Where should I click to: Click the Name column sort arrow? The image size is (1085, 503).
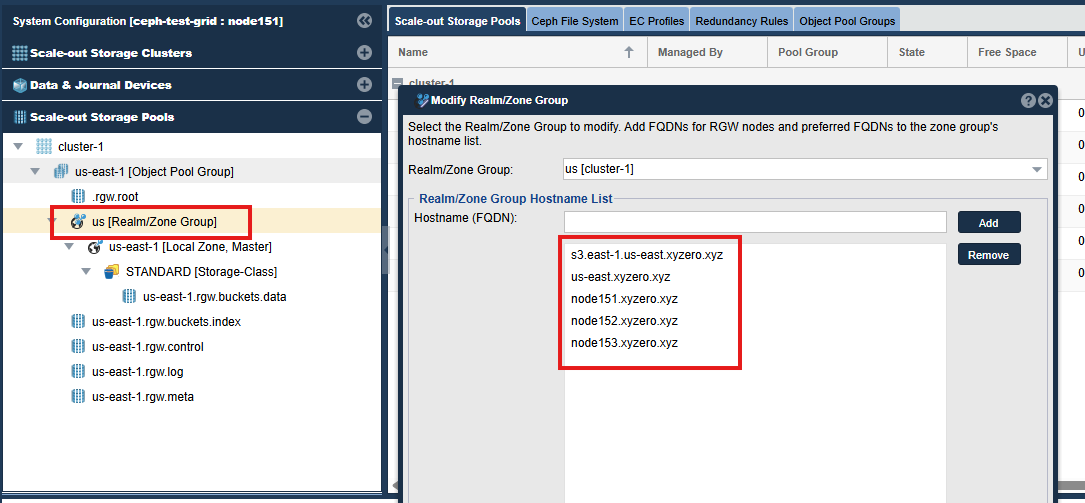[629, 52]
